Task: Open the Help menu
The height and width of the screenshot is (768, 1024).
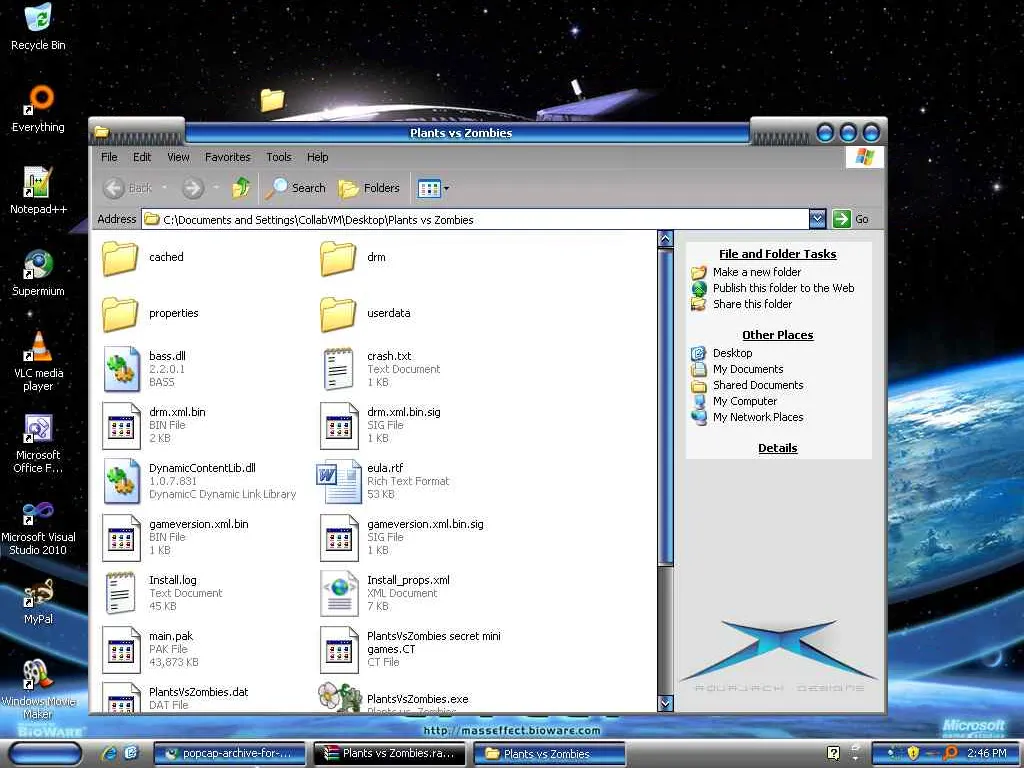Action: point(317,157)
